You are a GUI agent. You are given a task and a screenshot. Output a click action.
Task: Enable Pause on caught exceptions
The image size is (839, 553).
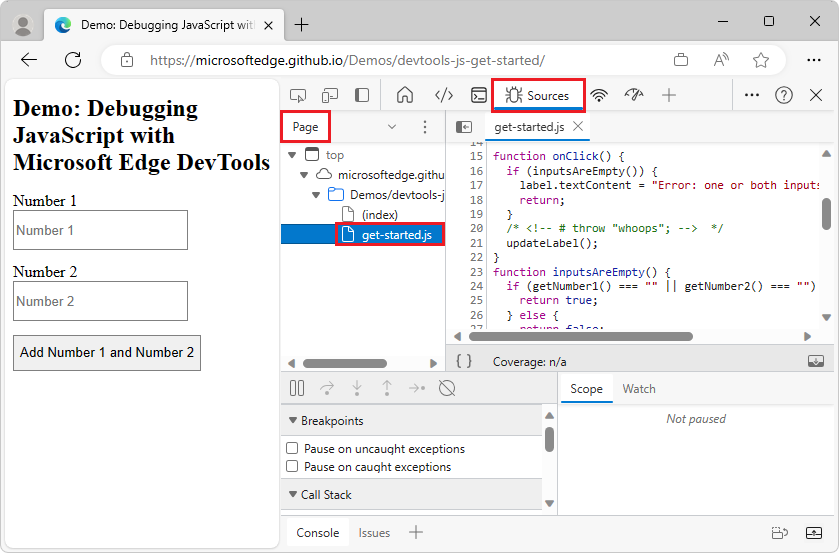click(x=292, y=467)
